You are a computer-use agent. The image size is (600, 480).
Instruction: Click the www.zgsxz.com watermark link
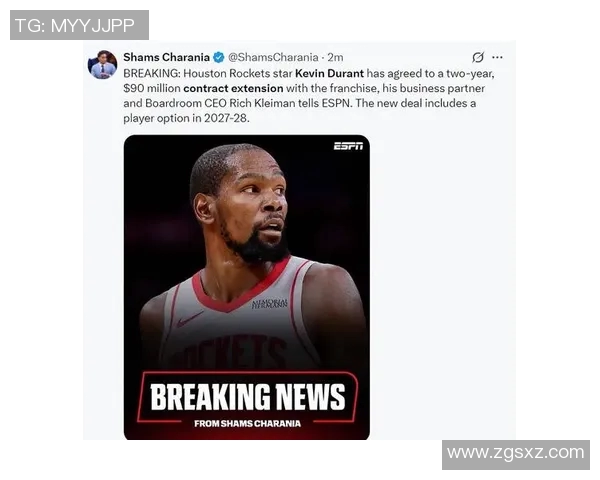click(516, 455)
